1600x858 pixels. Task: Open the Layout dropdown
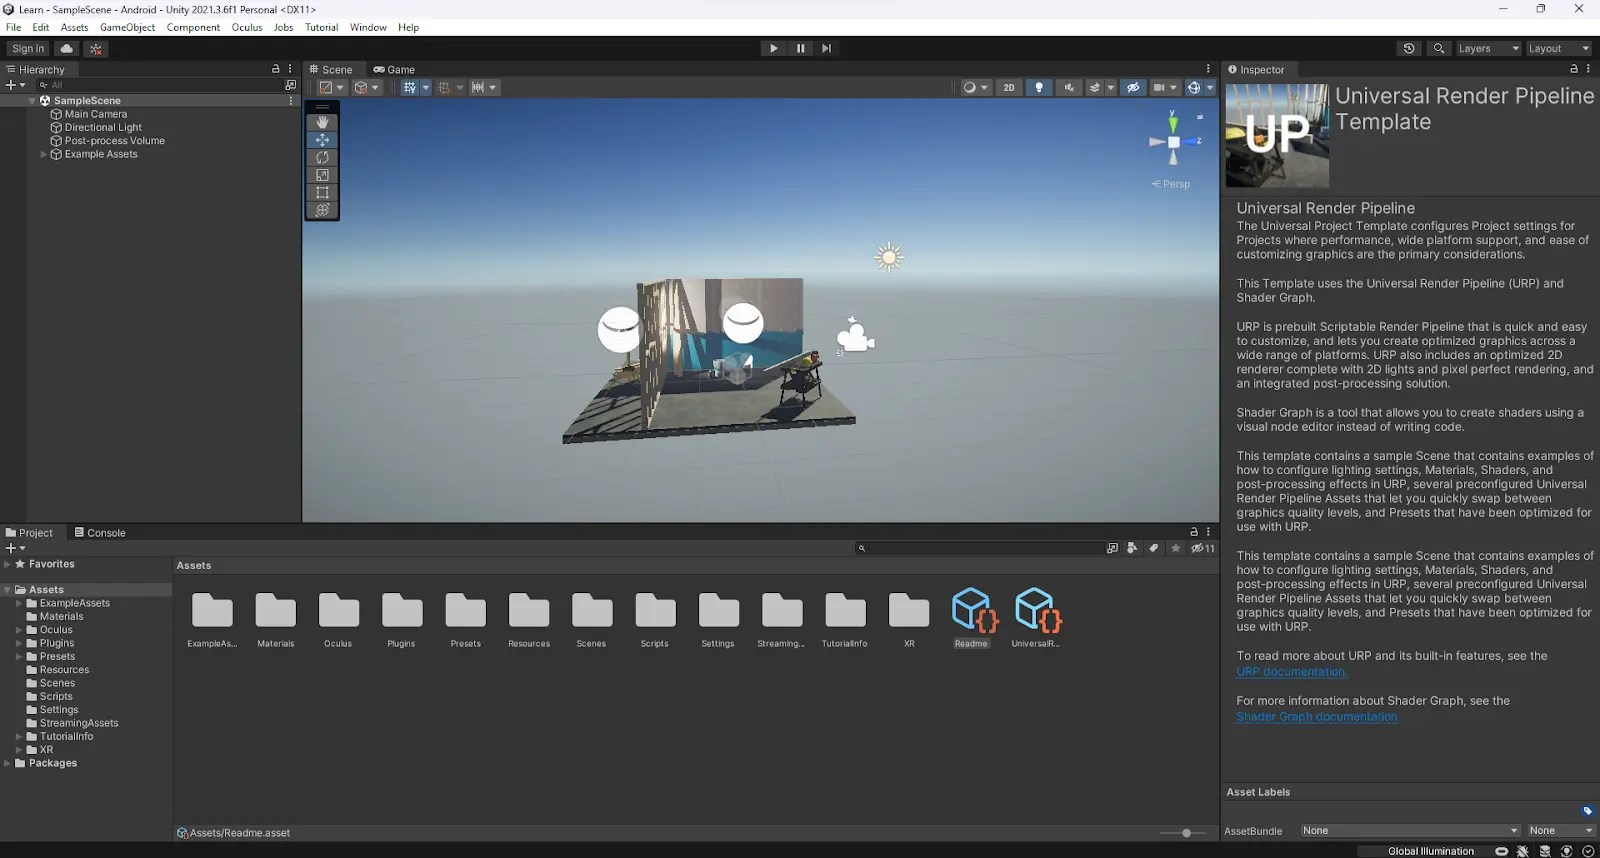click(x=1558, y=48)
